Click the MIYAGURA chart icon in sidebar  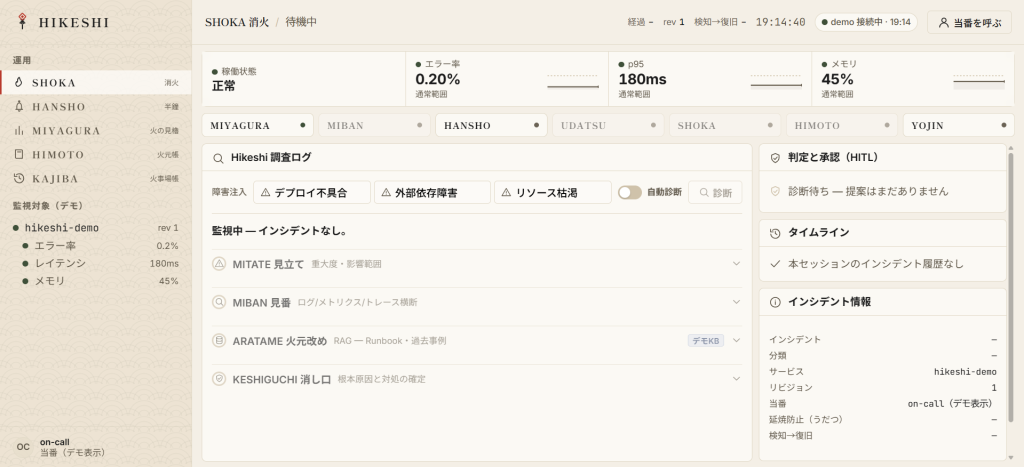click(18, 131)
